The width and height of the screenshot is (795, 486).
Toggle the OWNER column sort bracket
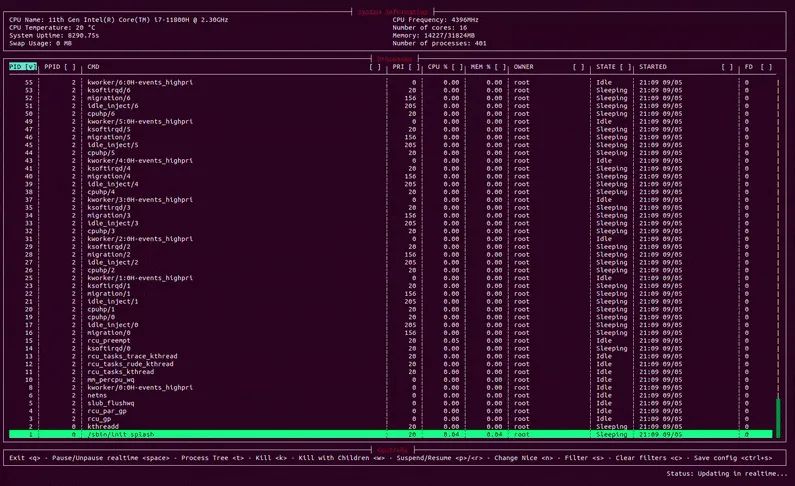[x=579, y=67]
